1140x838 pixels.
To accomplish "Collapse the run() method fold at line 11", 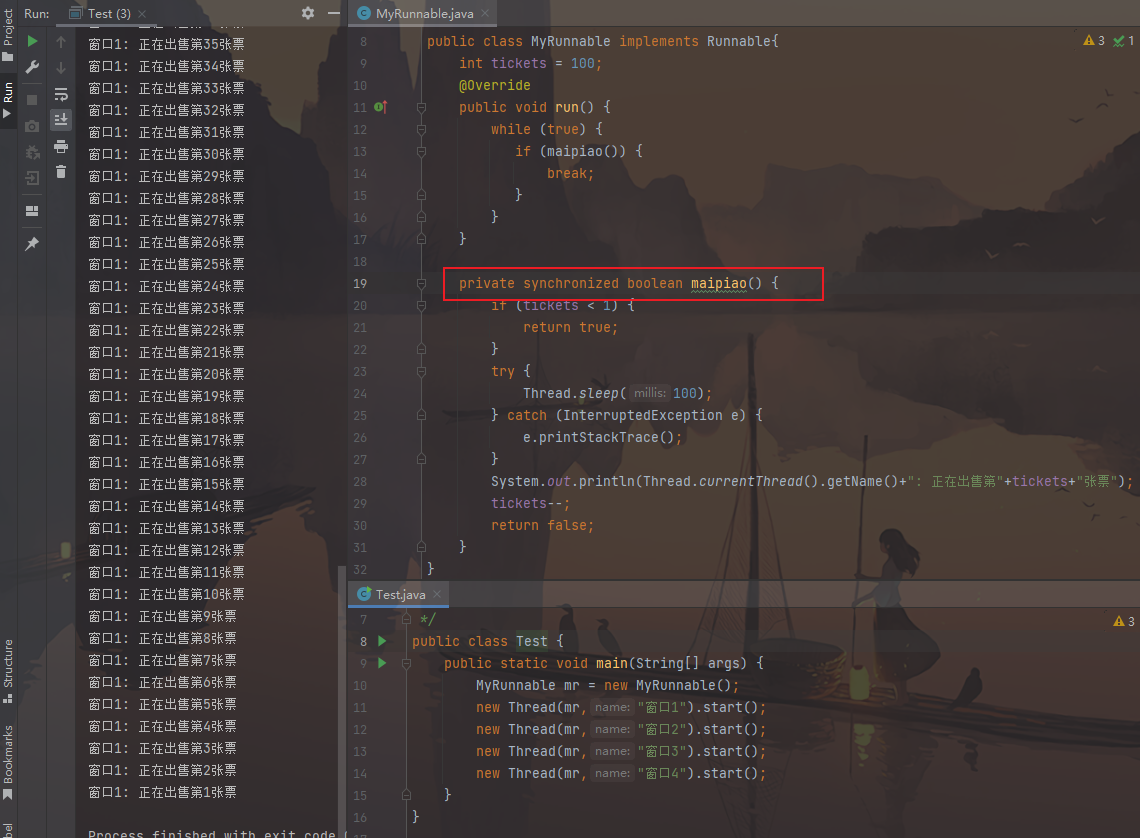I will coord(421,107).
